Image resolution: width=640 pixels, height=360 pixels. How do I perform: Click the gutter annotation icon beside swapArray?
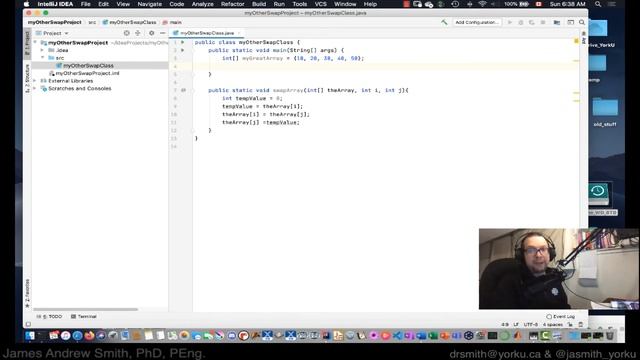[183, 90]
